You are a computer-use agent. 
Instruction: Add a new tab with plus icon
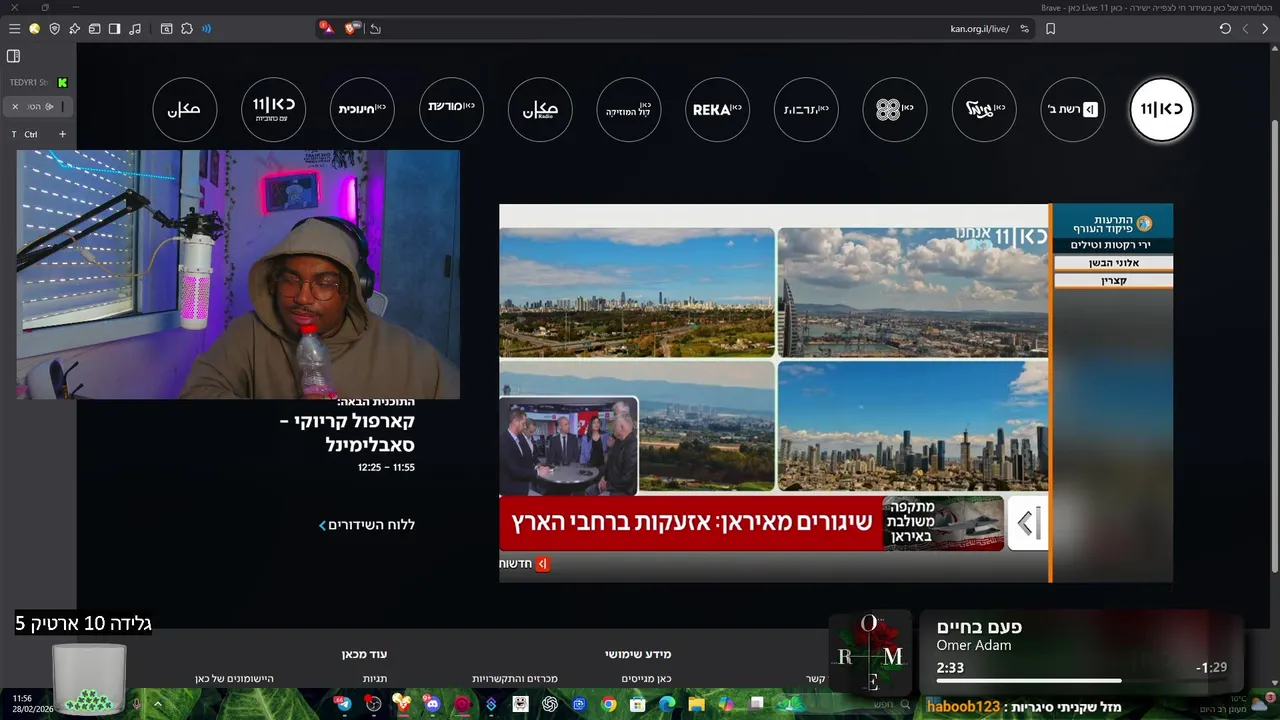tap(62, 134)
